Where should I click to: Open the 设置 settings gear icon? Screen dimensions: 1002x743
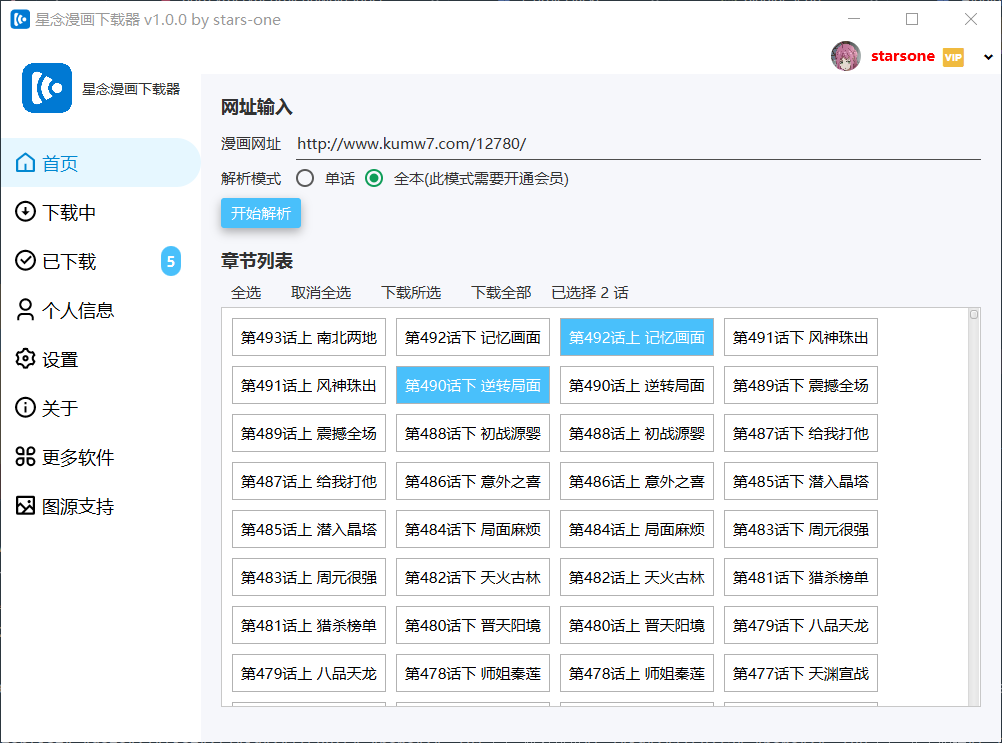click(25, 358)
